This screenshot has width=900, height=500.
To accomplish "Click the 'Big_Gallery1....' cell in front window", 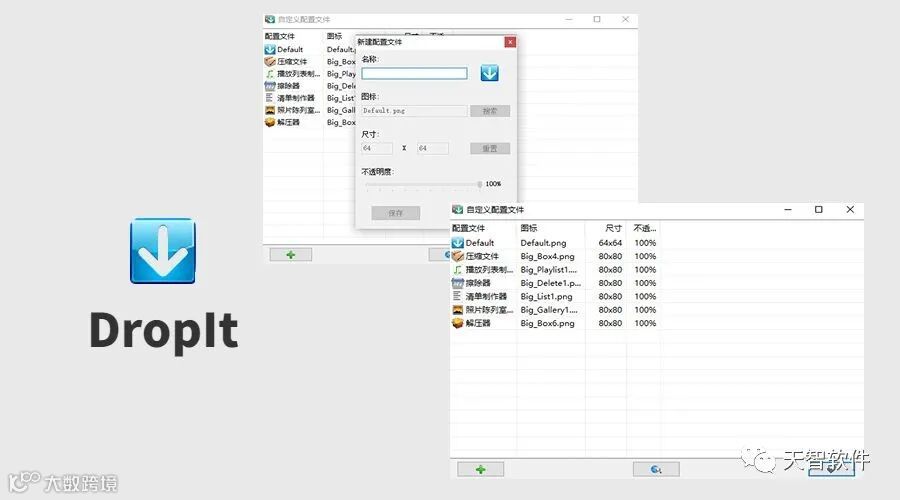I will 549,309.
